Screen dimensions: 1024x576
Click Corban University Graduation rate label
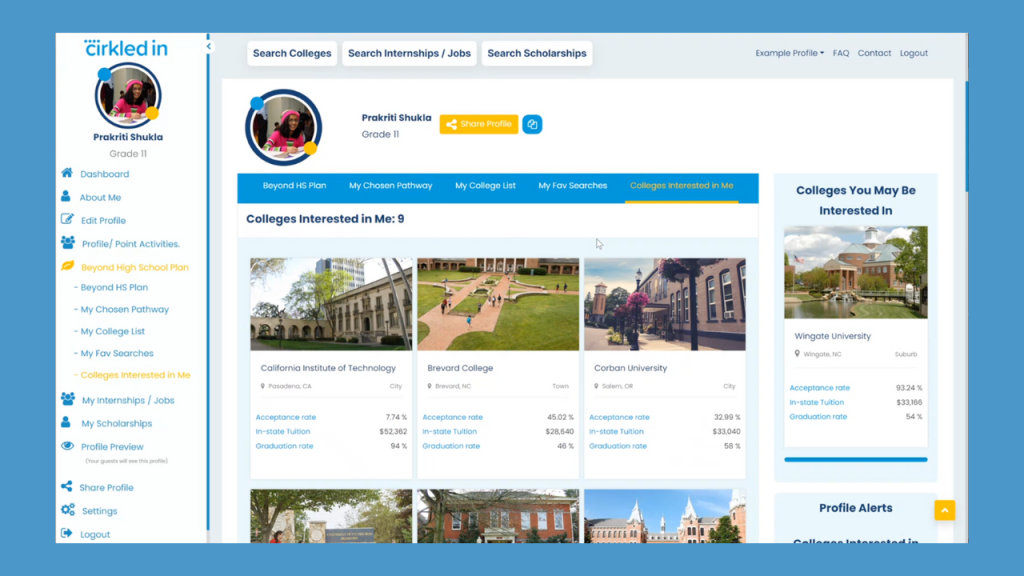(618, 446)
